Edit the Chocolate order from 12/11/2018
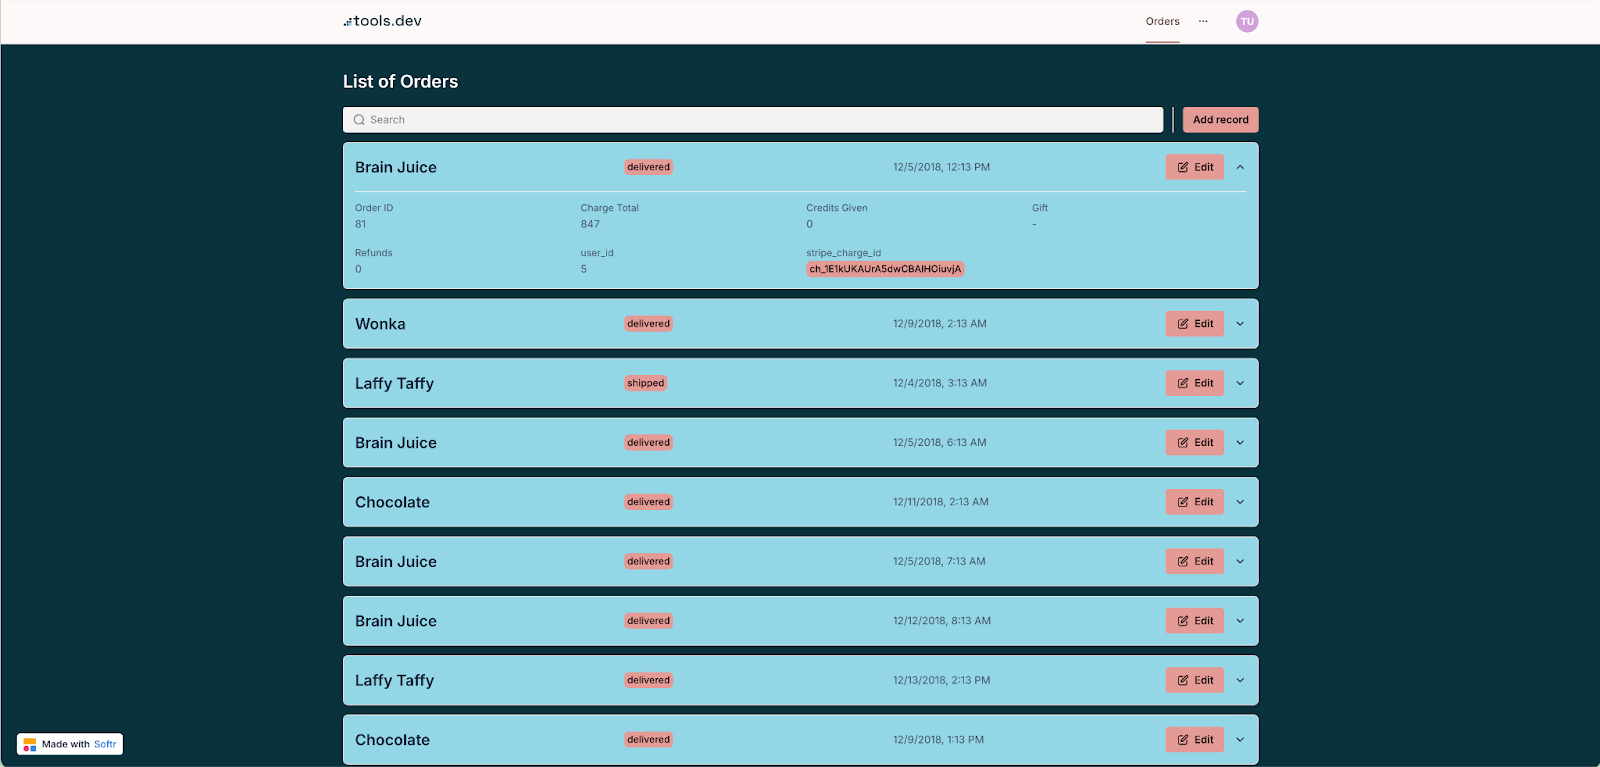The image size is (1600, 767). 1194,502
